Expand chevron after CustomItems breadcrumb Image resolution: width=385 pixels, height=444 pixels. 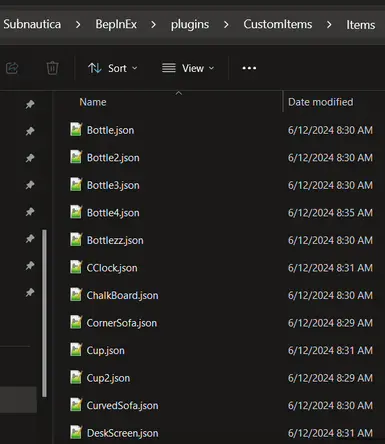pos(329,25)
